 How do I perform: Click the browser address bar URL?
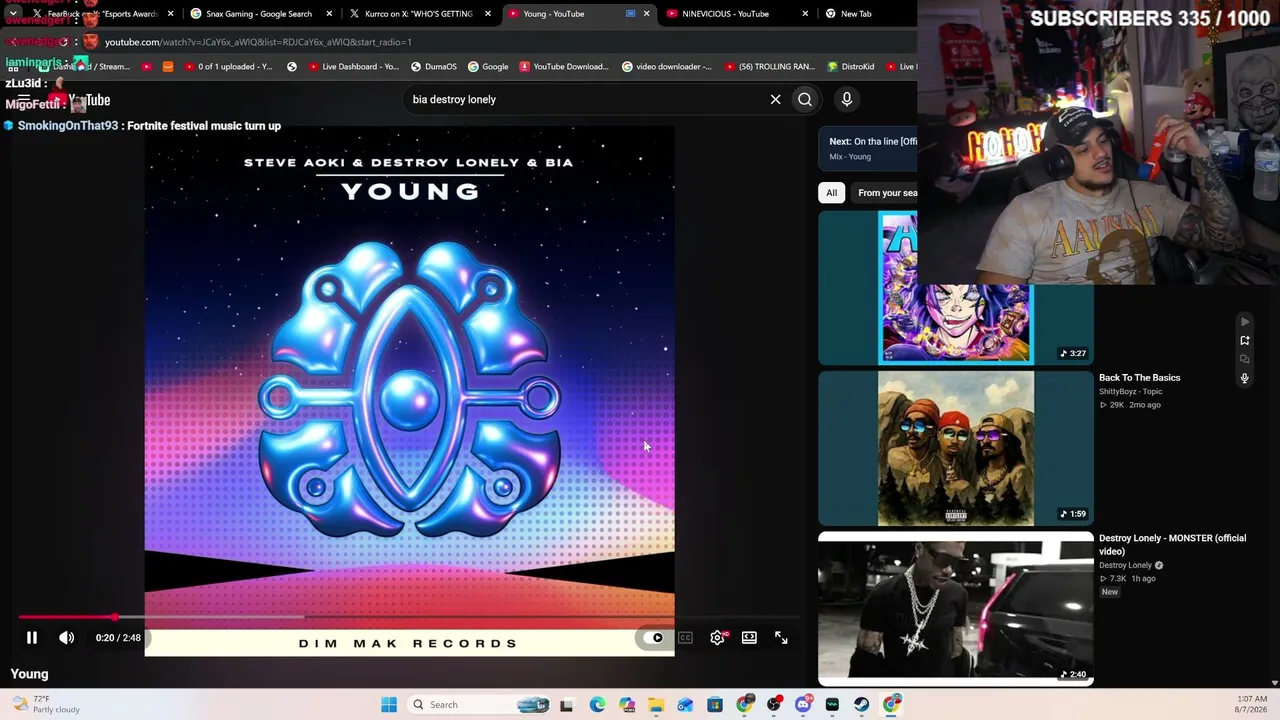point(258,42)
